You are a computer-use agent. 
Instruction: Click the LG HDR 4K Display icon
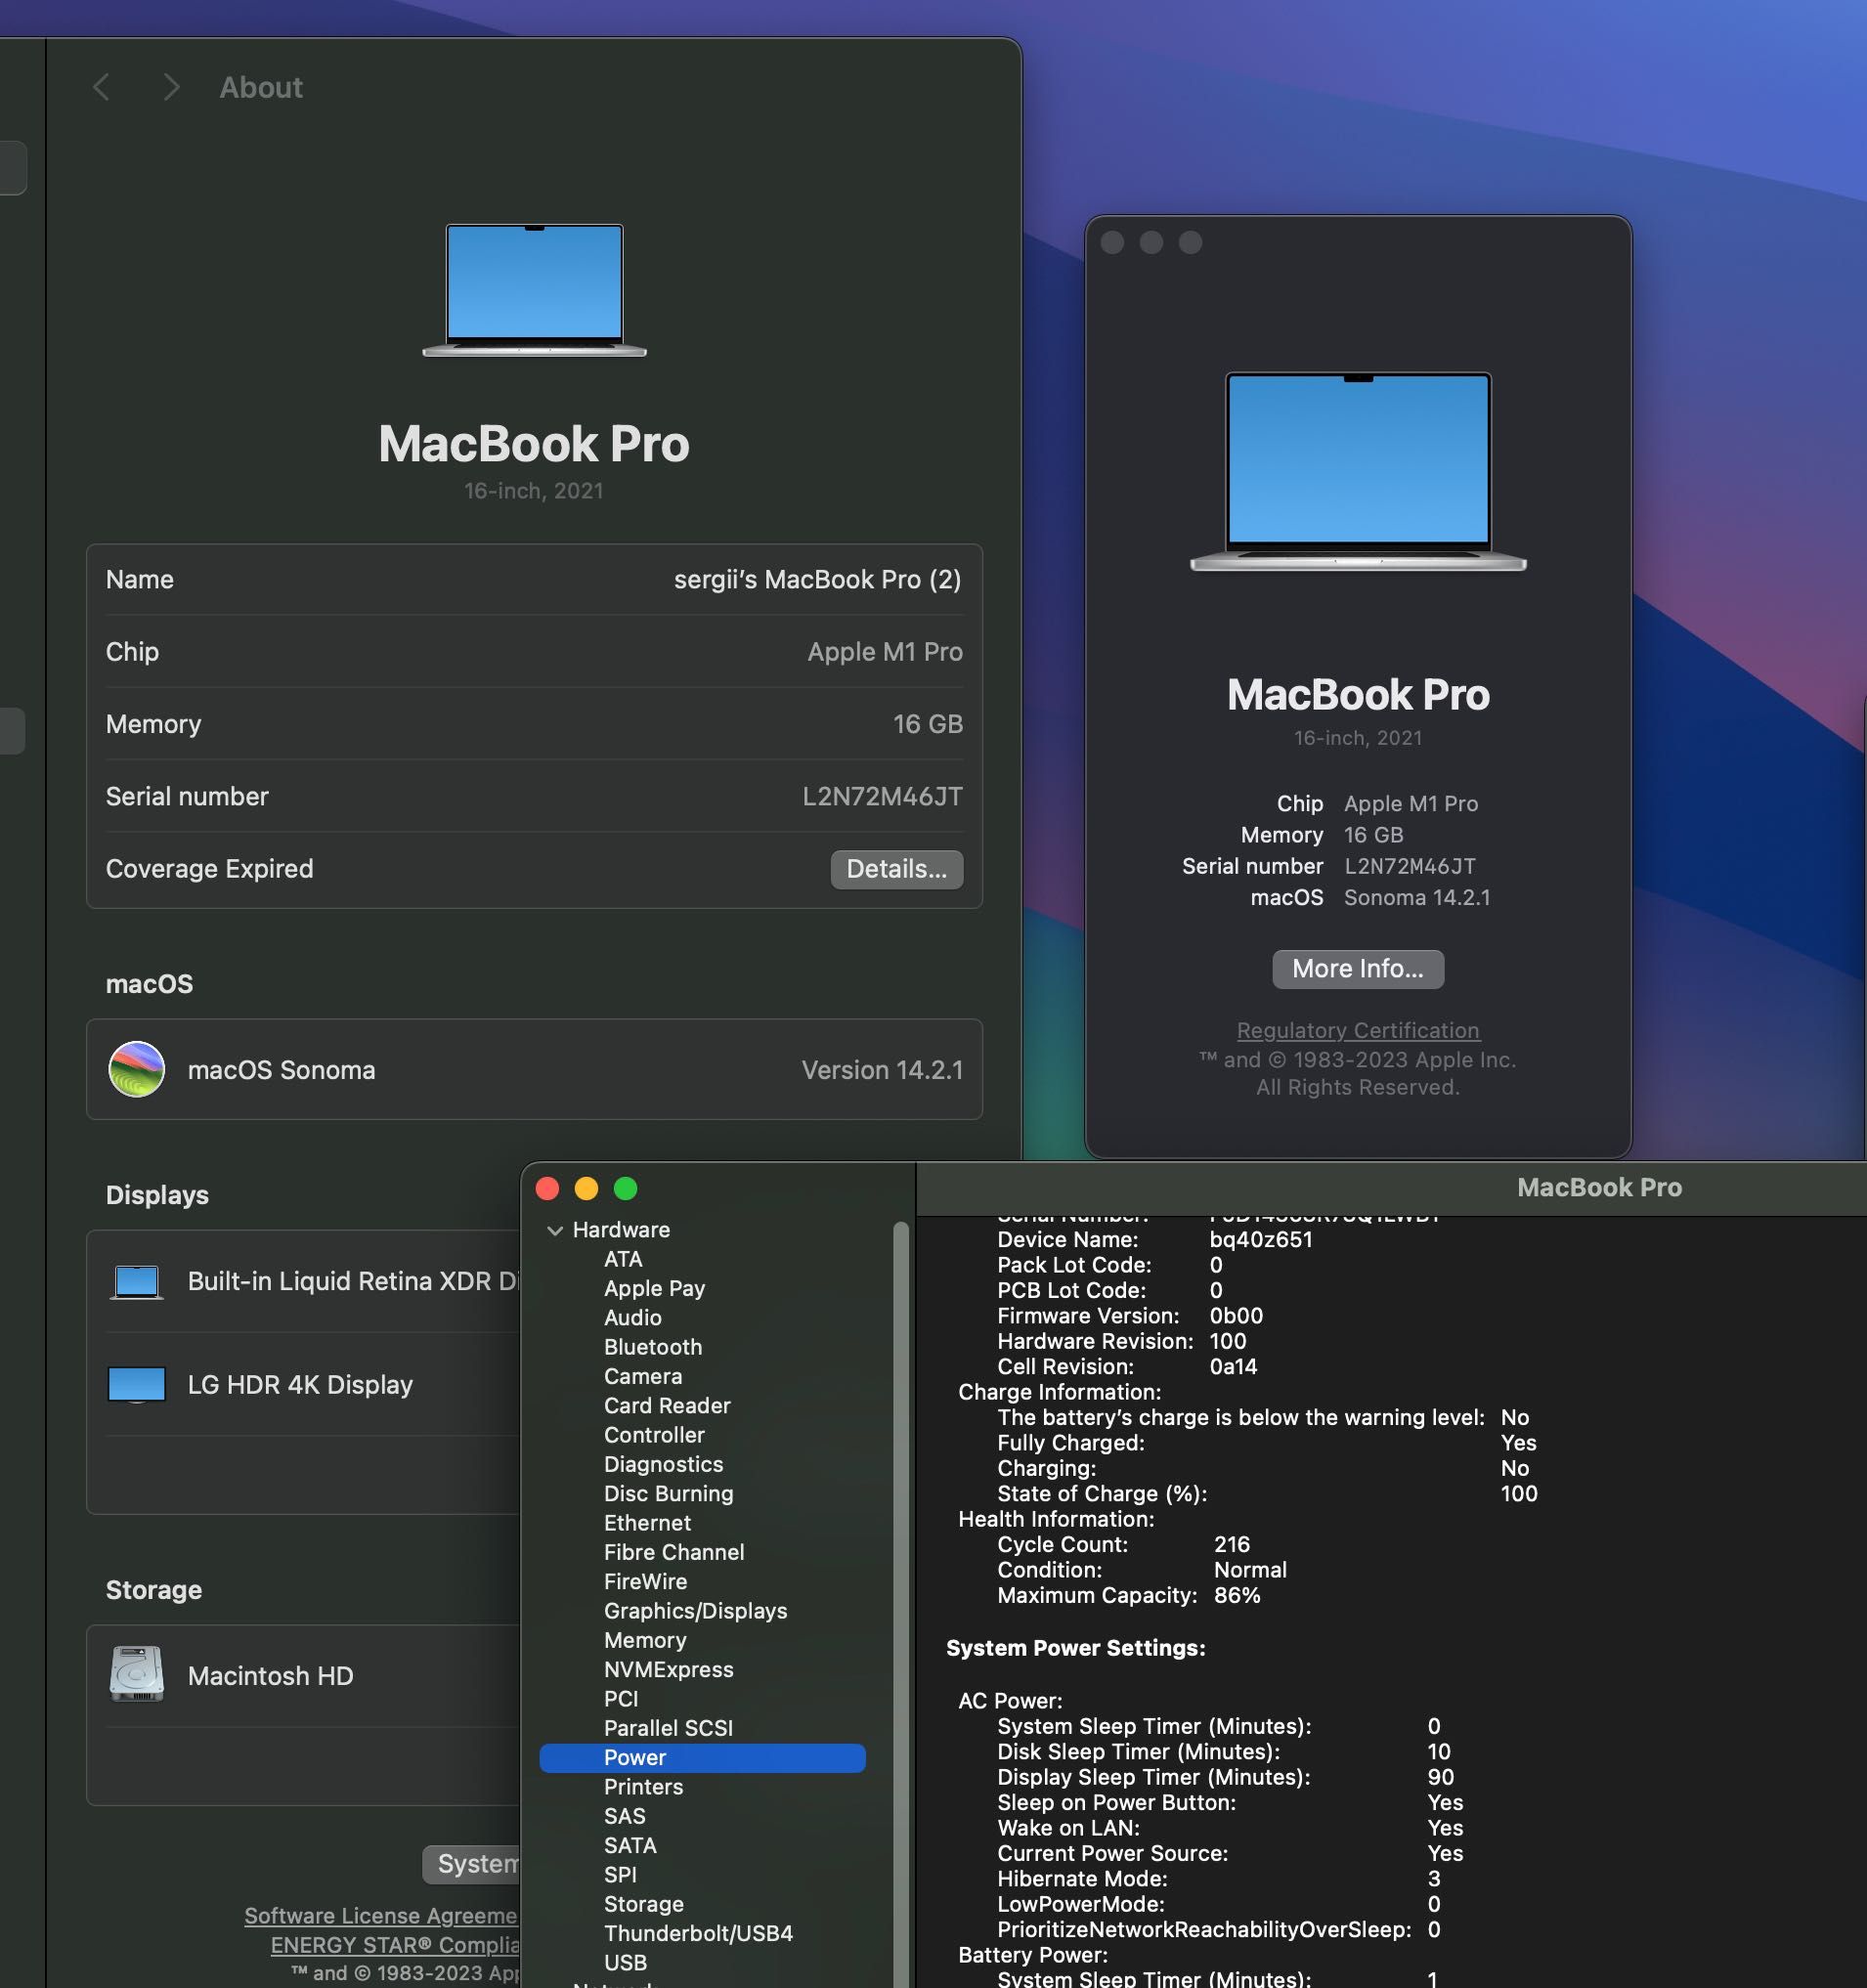136,1385
